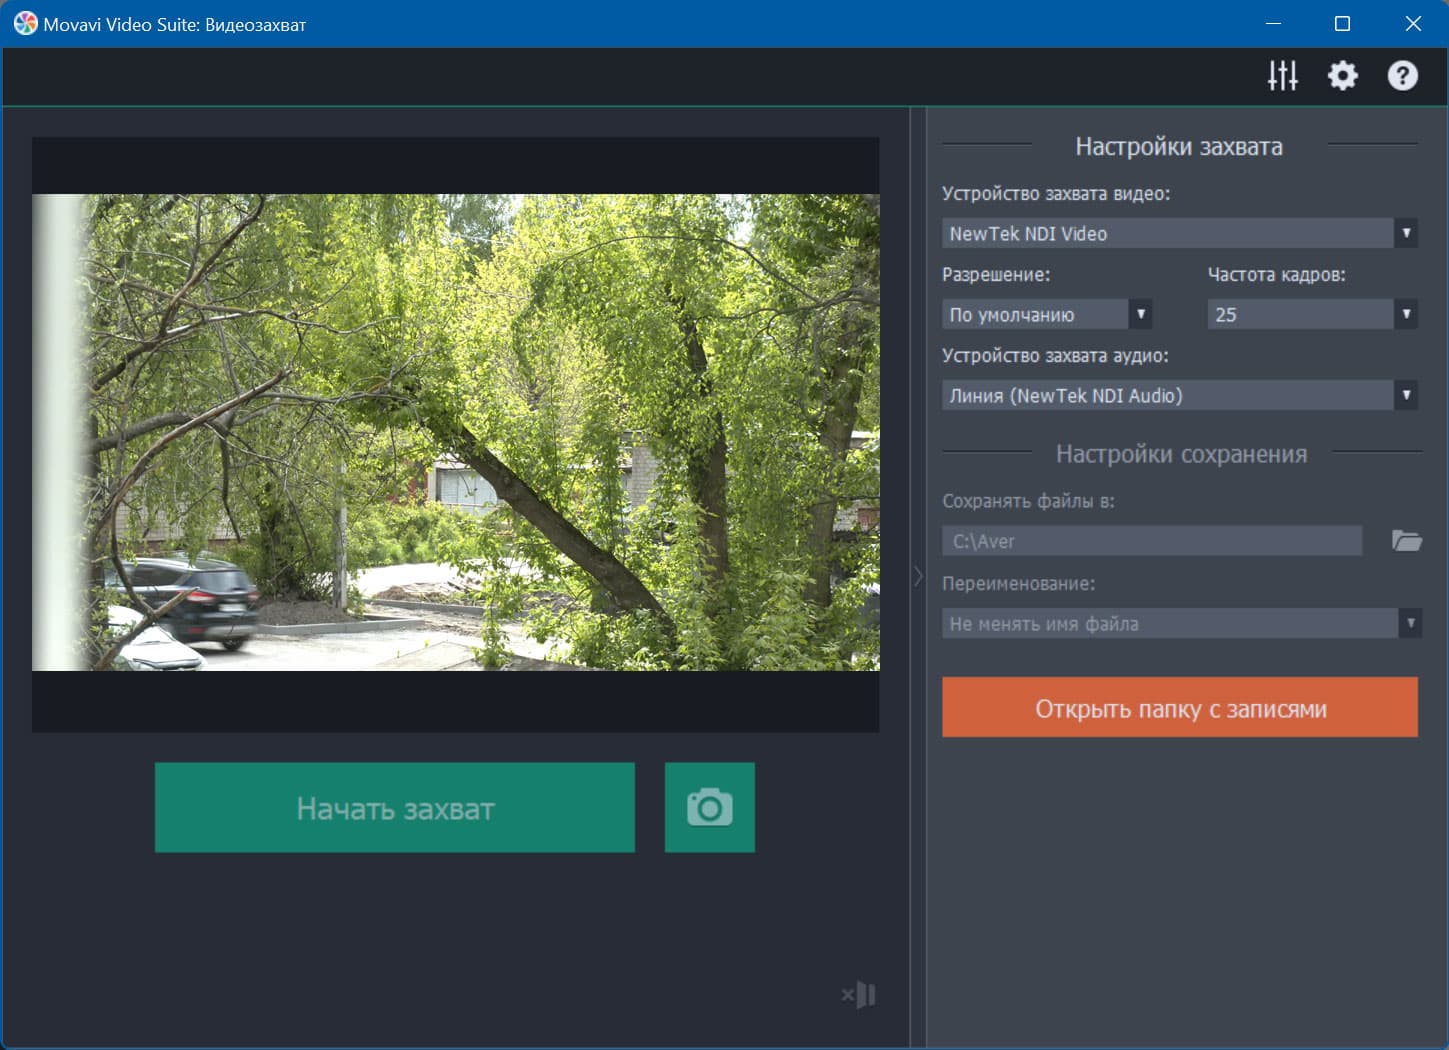Viewport: 1449px width, 1050px height.
Task: Close the Видеозахват window
Action: click(1413, 24)
